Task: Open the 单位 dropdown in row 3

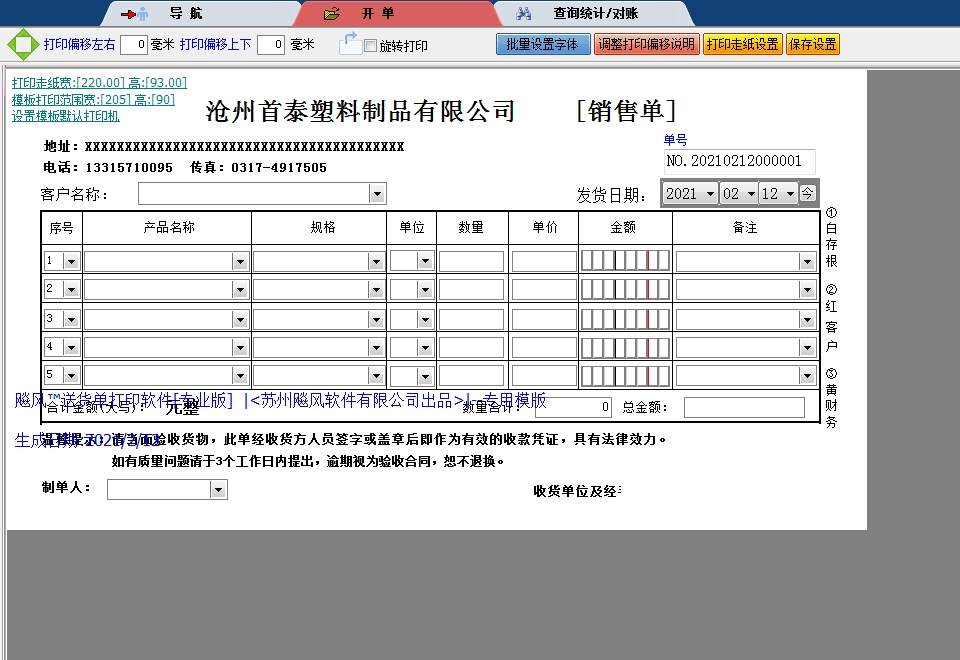Action: [x=426, y=318]
